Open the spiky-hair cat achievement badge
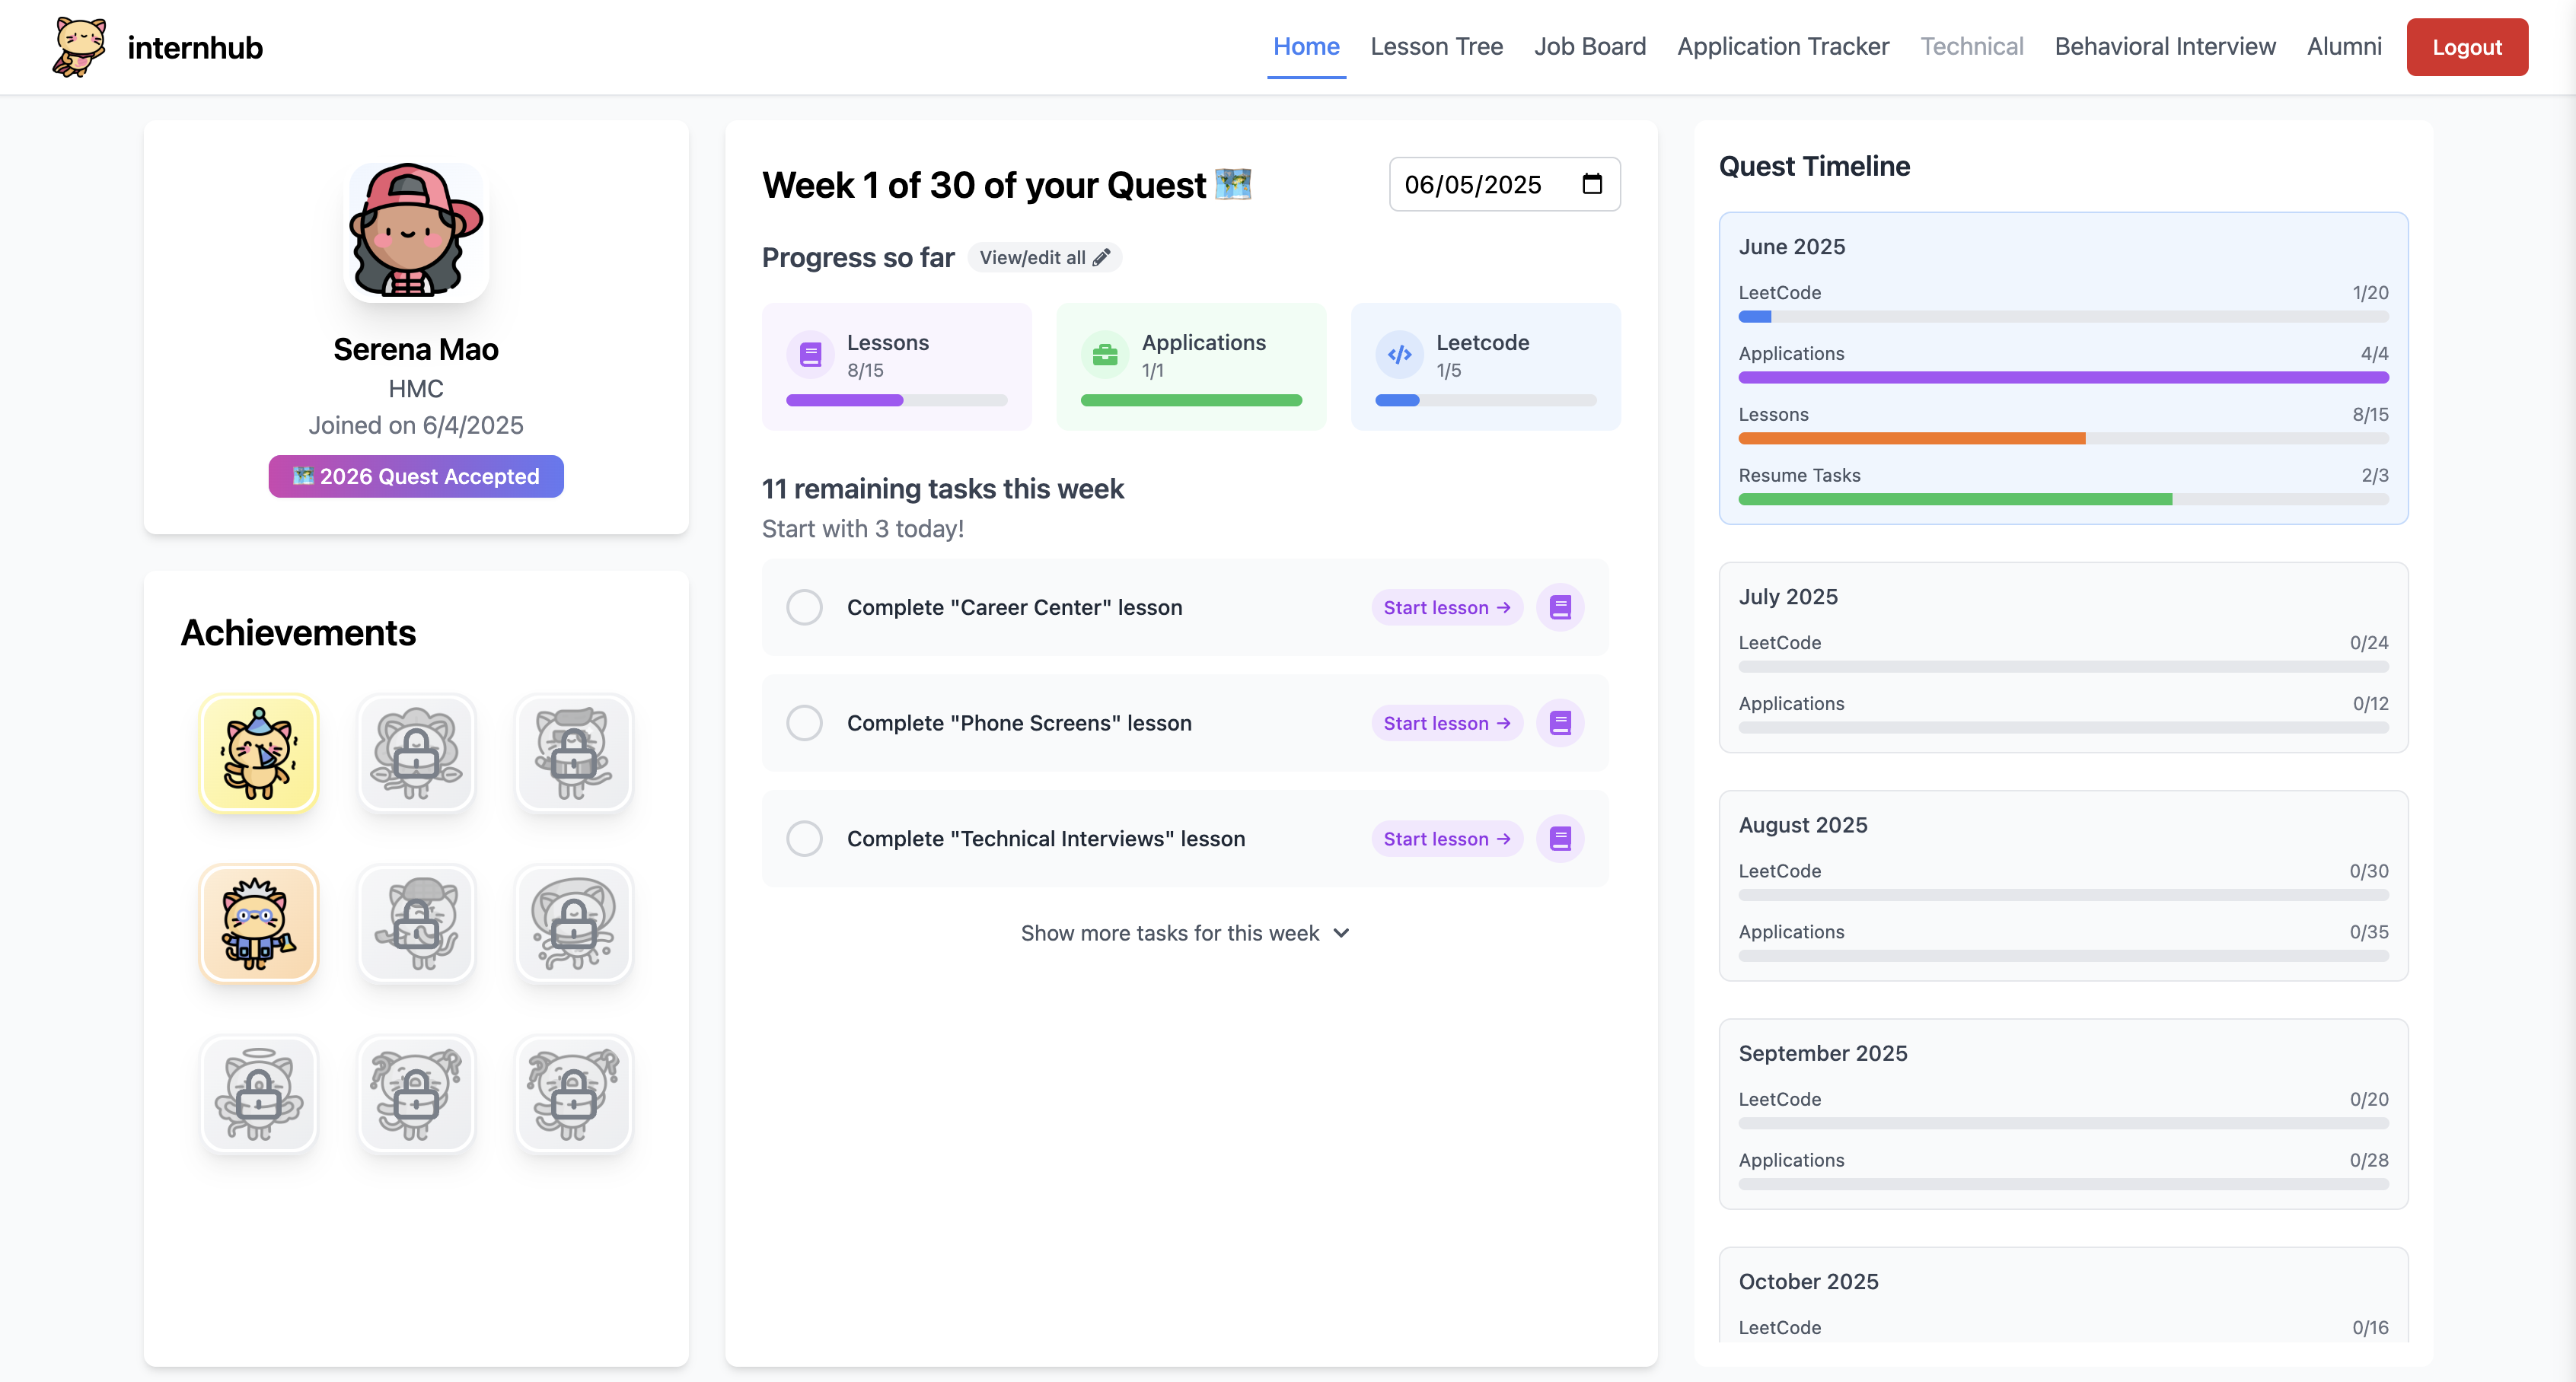2576x1382 pixels. coord(259,923)
